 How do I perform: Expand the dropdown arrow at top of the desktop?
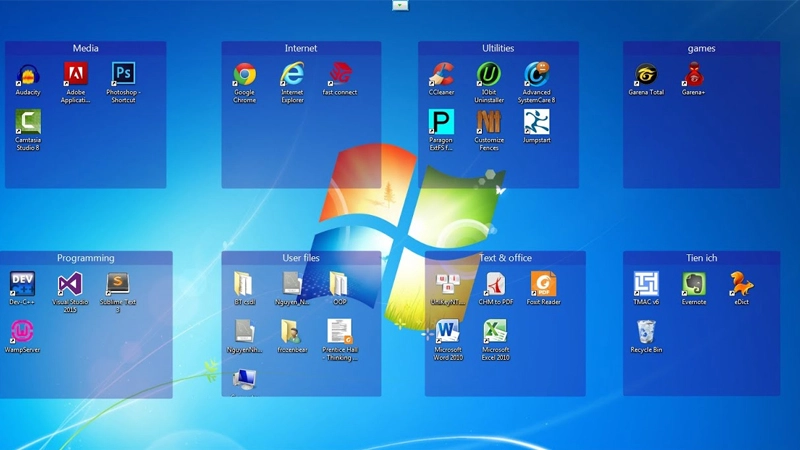[400, 6]
